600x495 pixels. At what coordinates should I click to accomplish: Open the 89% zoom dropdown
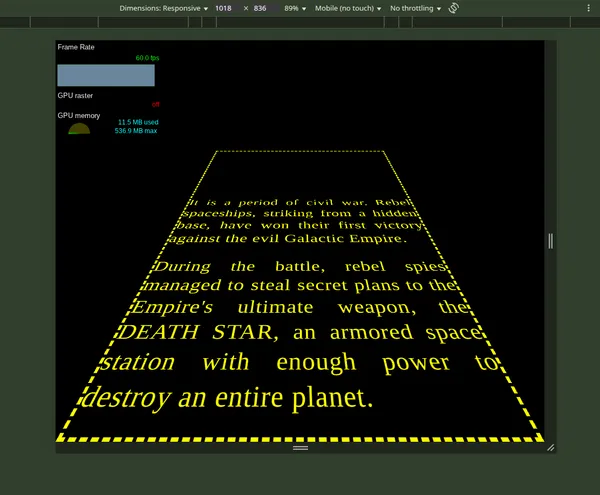point(295,8)
